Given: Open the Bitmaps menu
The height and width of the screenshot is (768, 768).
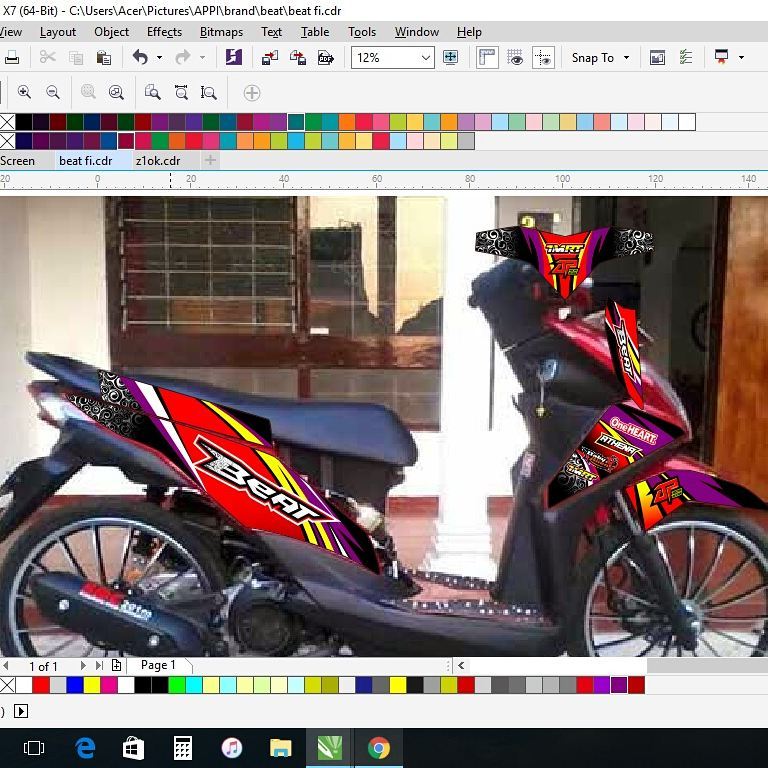Looking at the screenshot, I should click(x=221, y=32).
